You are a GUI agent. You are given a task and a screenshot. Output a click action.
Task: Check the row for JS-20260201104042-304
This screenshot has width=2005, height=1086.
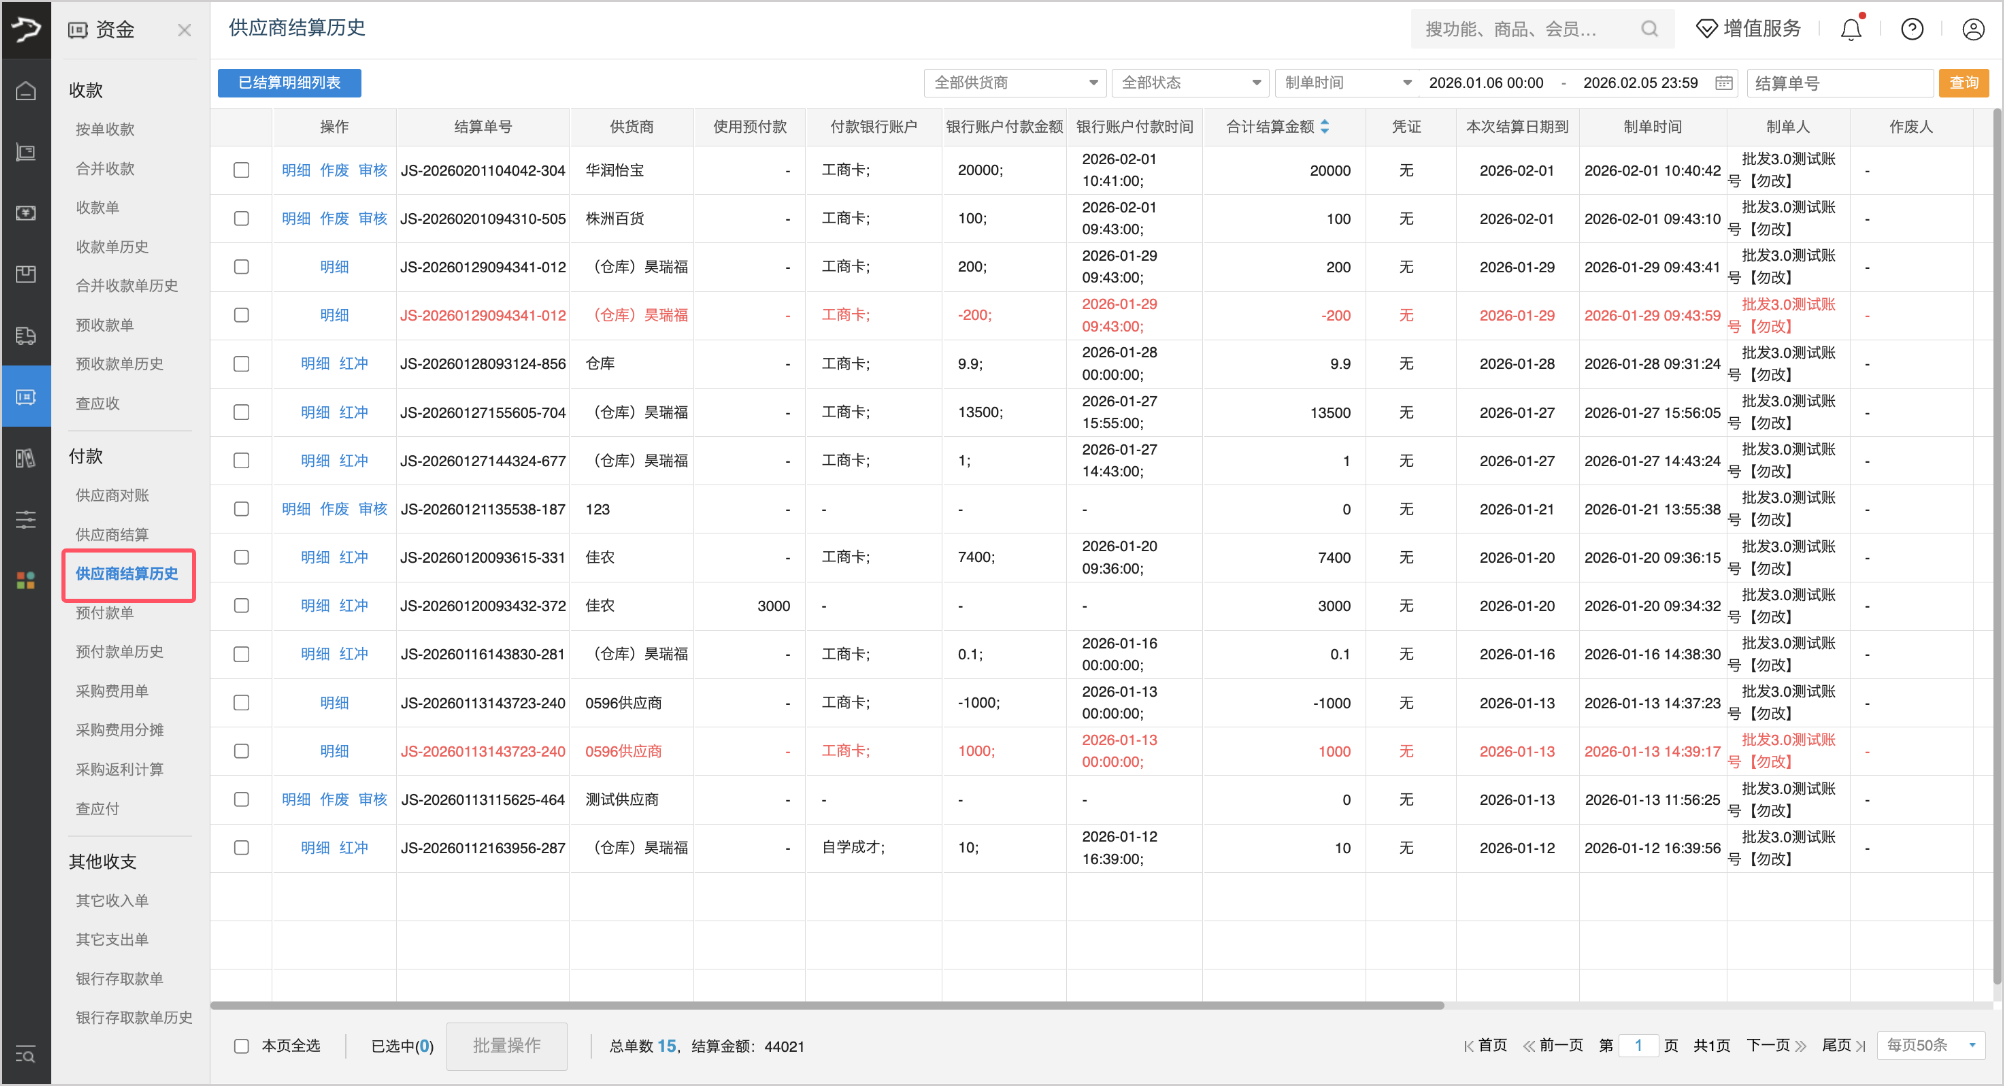point(241,170)
